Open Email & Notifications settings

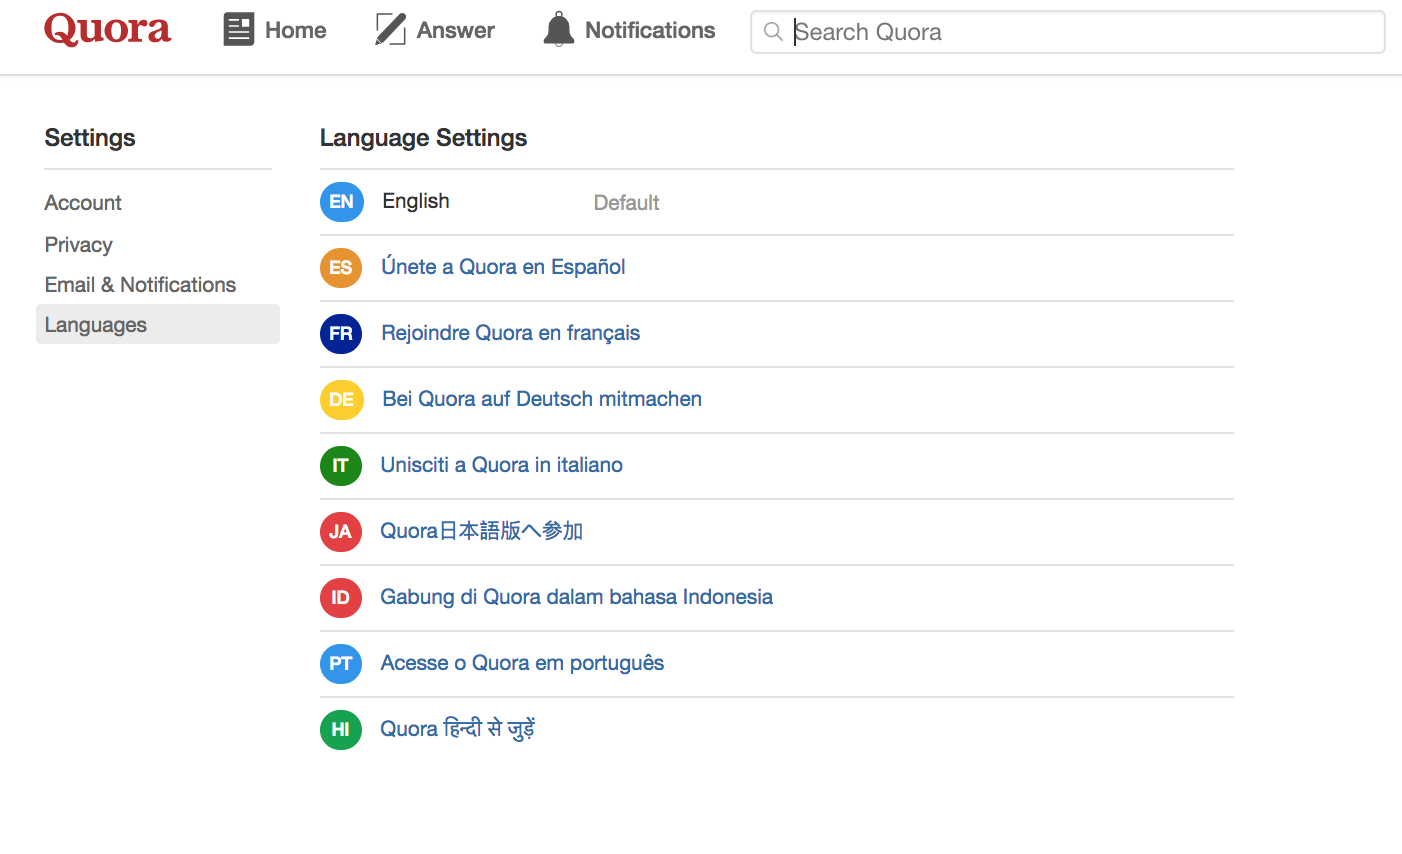click(x=140, y=285)
